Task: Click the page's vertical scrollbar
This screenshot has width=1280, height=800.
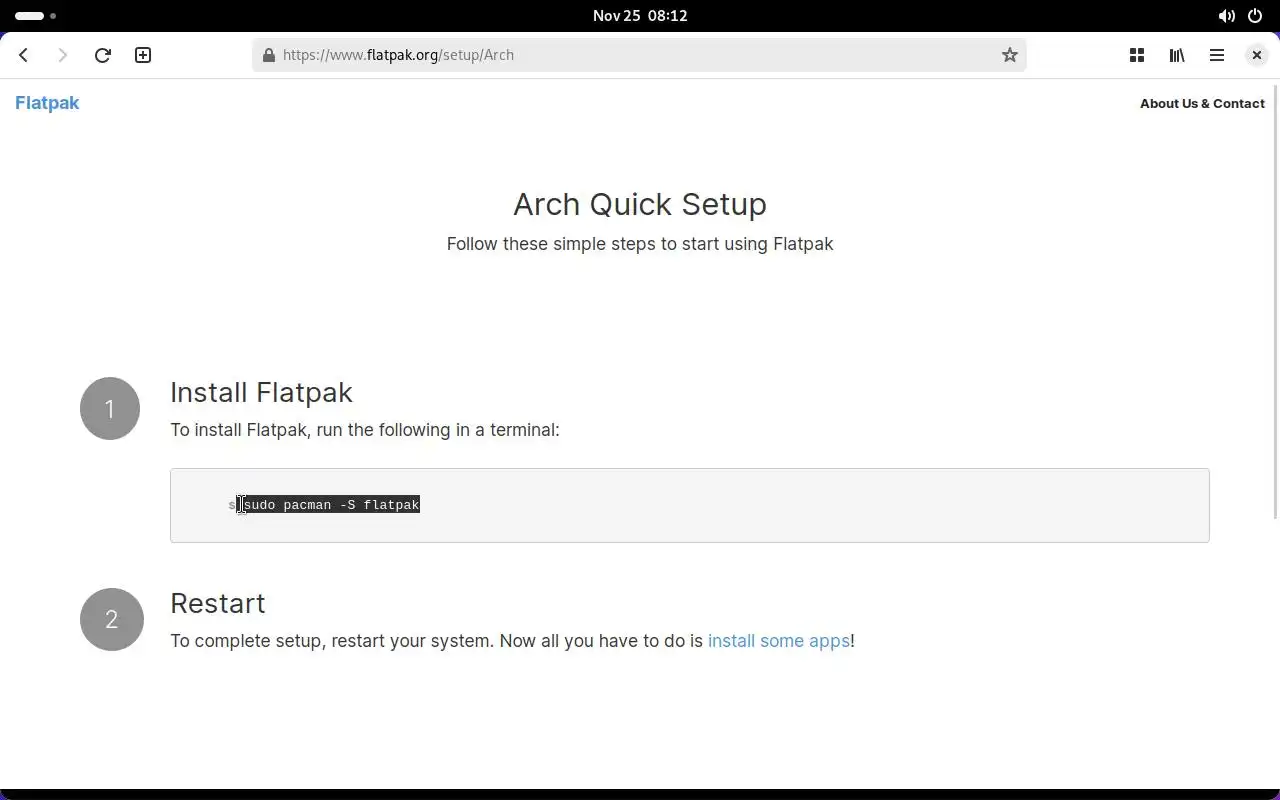Action: click(1275, 300)
